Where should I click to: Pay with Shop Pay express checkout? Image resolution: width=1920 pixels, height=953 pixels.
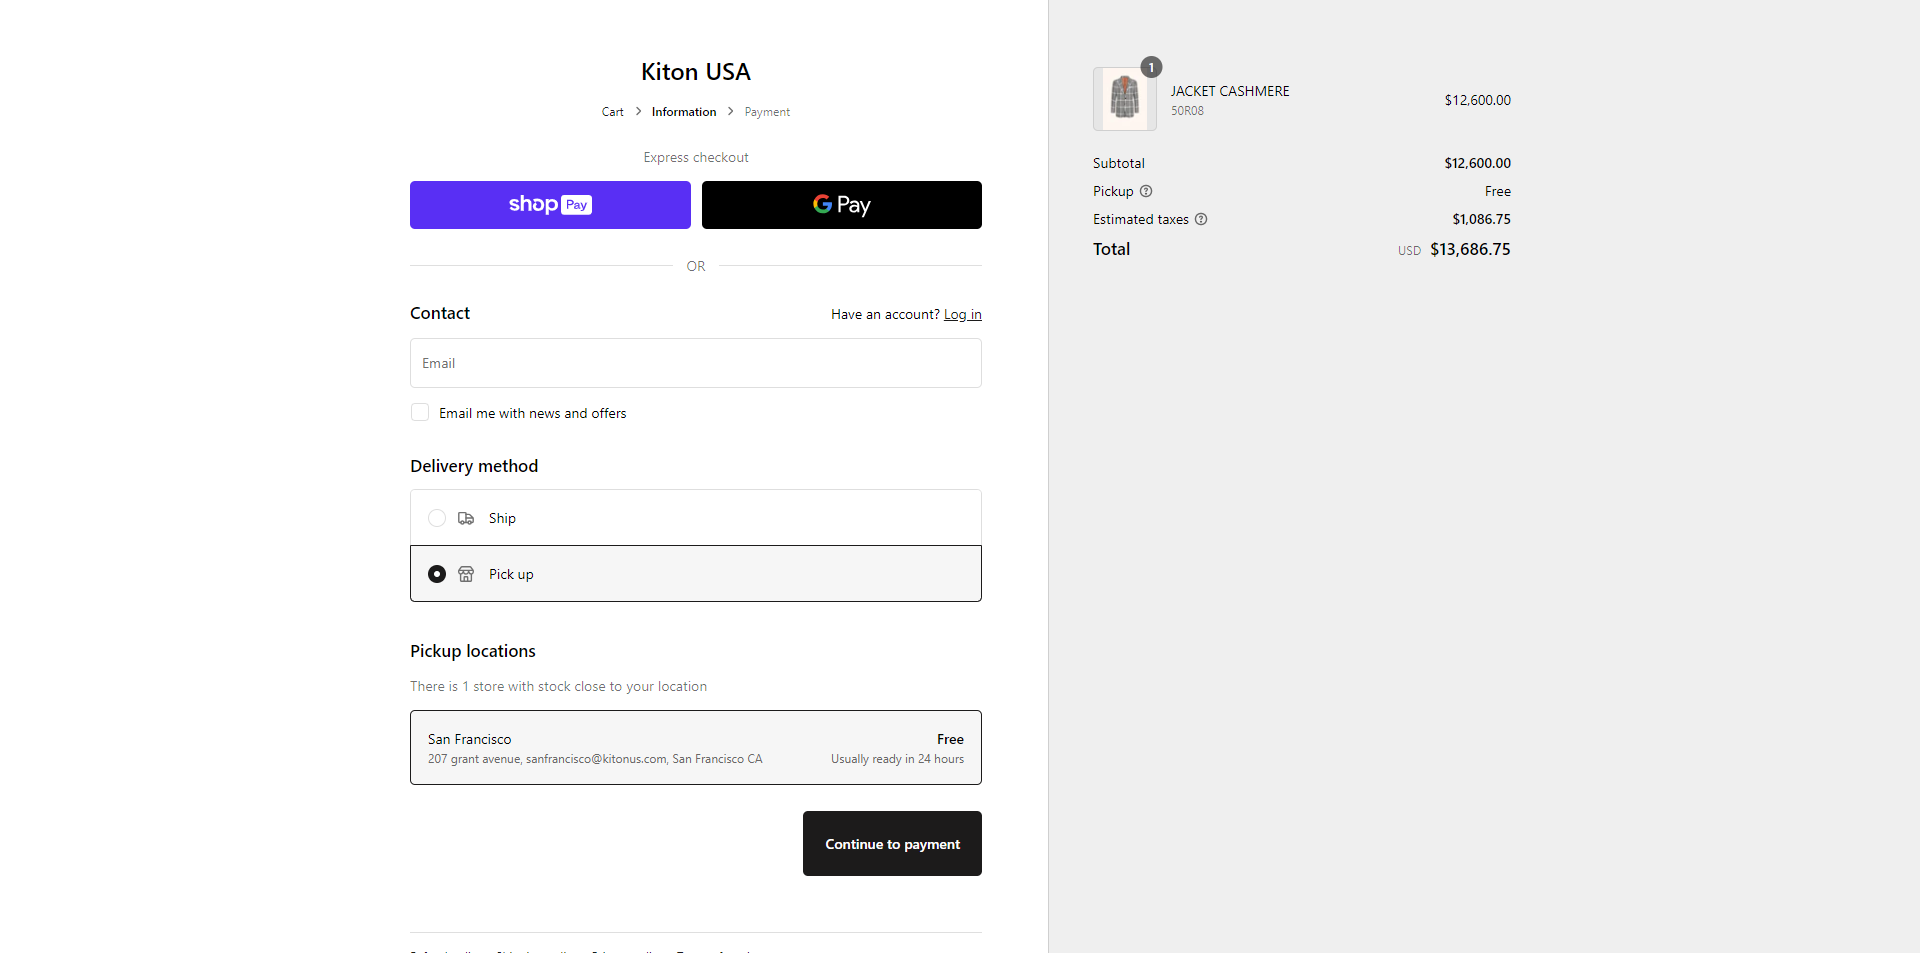coord(550,205)
